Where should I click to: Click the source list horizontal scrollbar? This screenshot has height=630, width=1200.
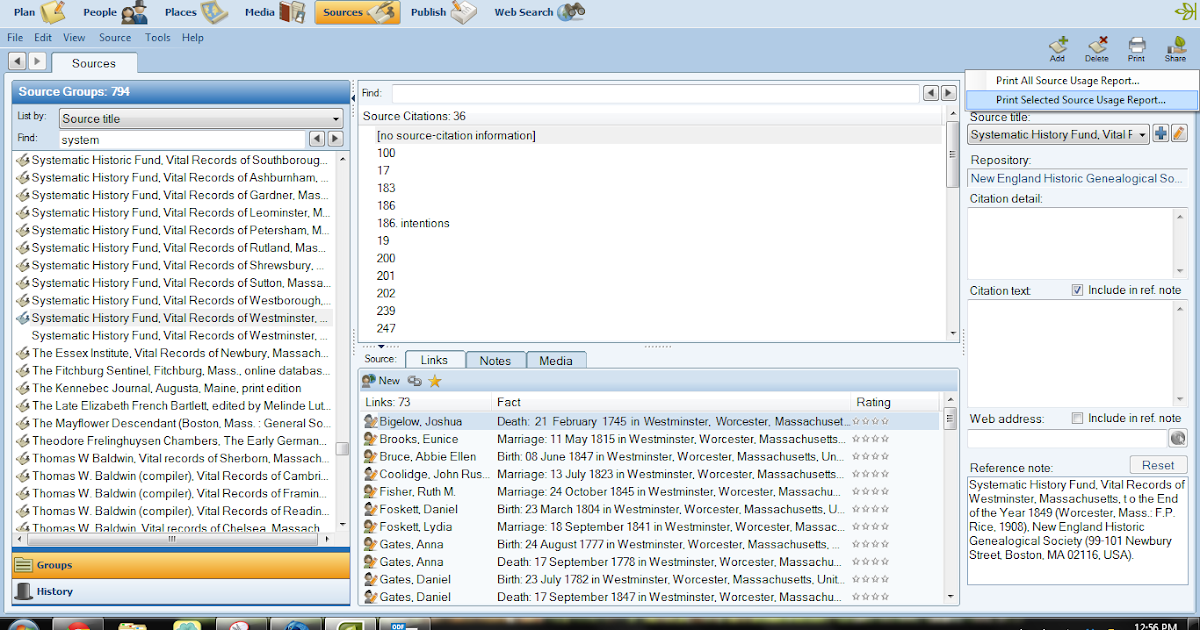tap(174, 539)
